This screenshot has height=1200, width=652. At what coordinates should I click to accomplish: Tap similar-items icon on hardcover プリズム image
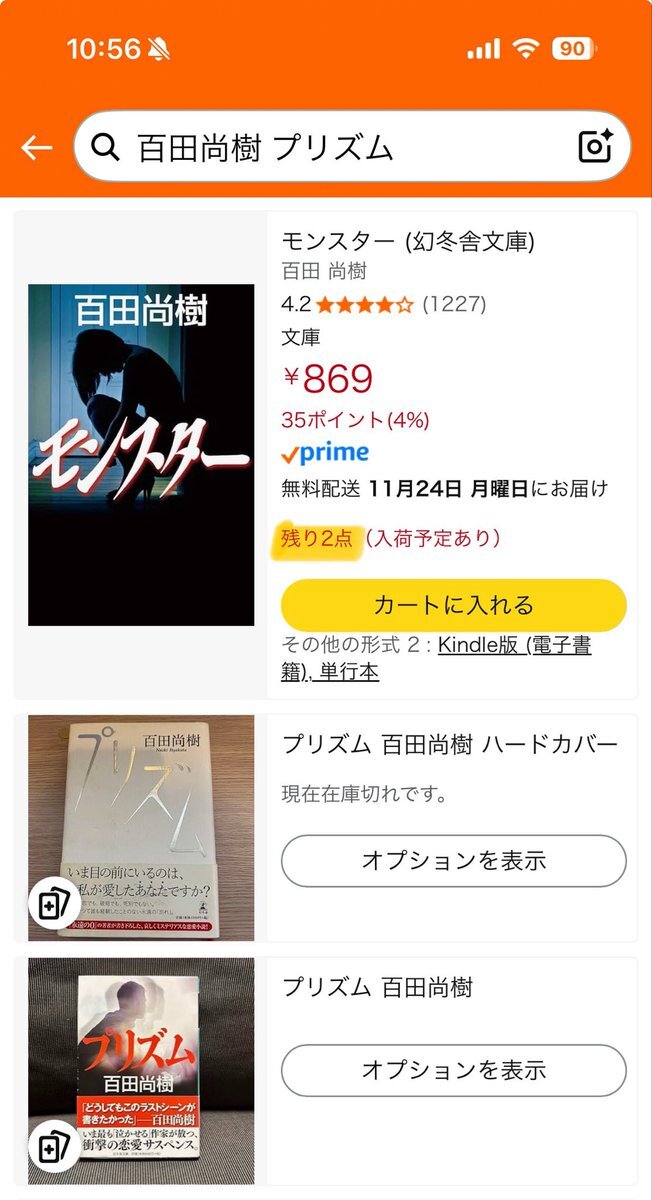pos(50,904)
